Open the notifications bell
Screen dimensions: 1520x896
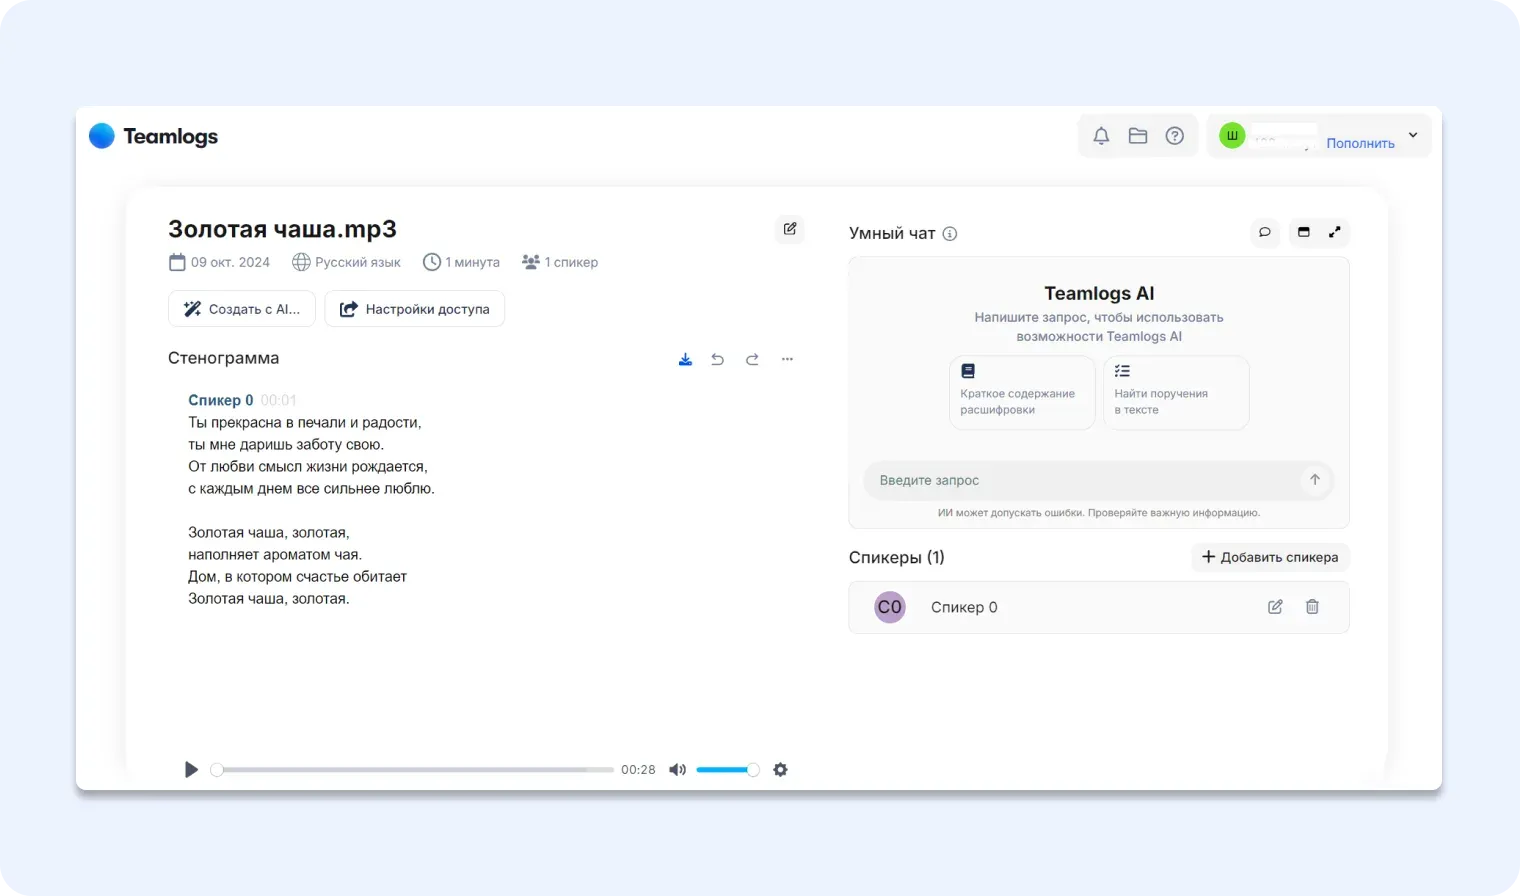pos(1101,136)
